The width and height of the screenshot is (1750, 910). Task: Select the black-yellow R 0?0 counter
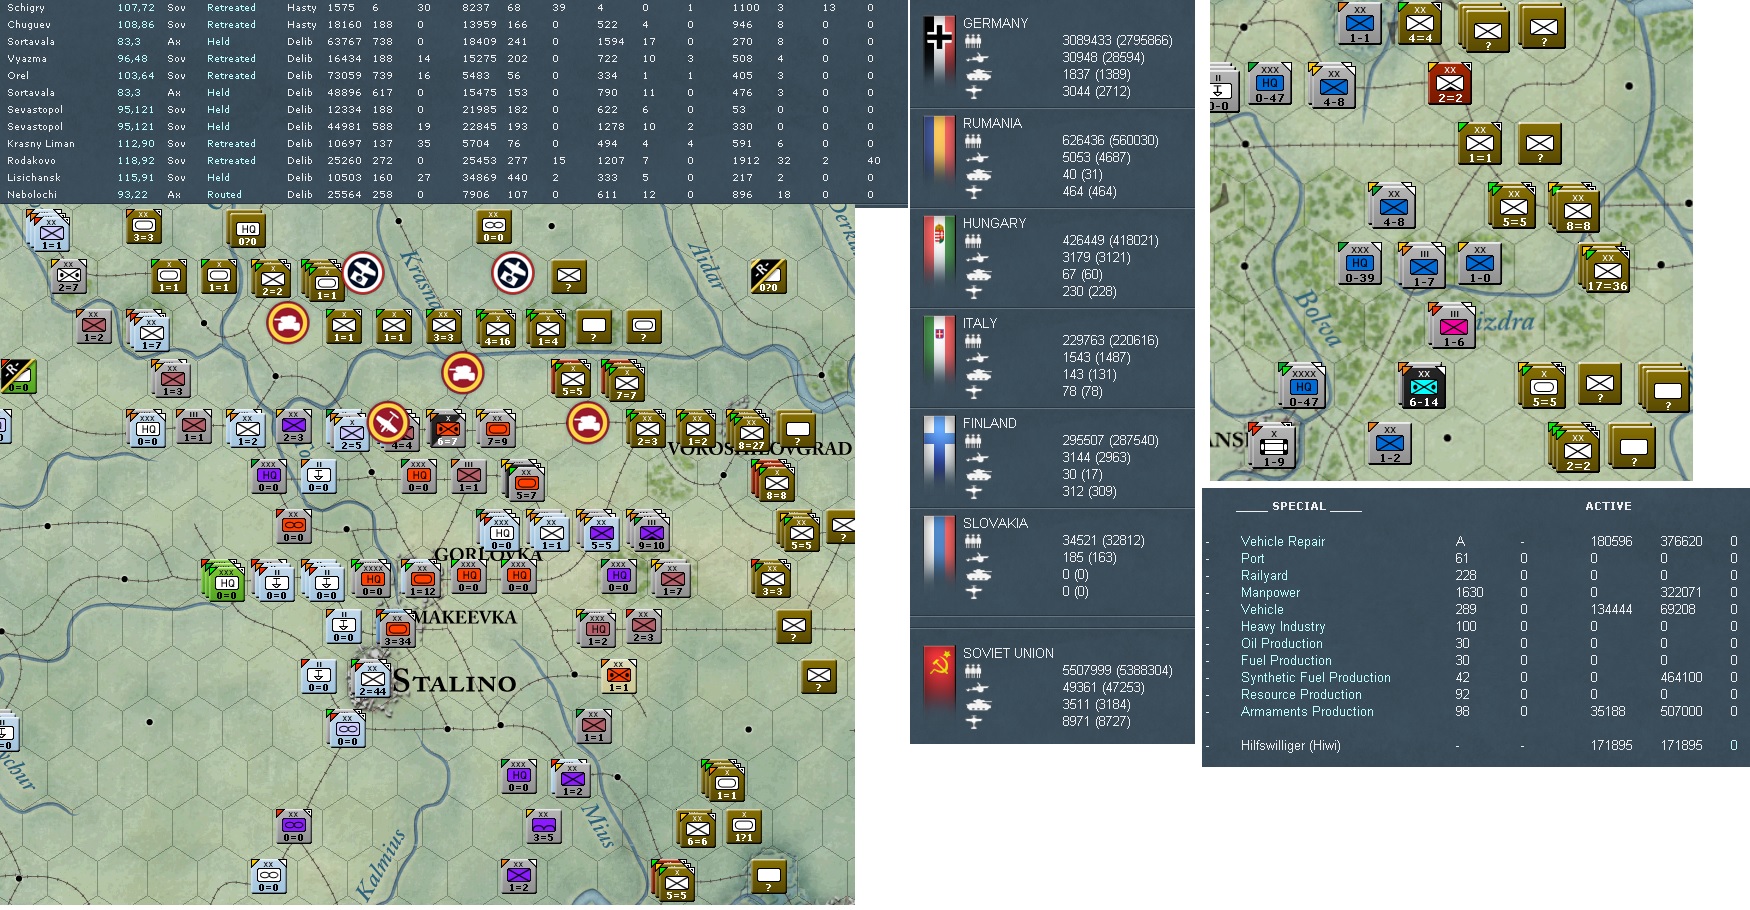click(768, 277)
